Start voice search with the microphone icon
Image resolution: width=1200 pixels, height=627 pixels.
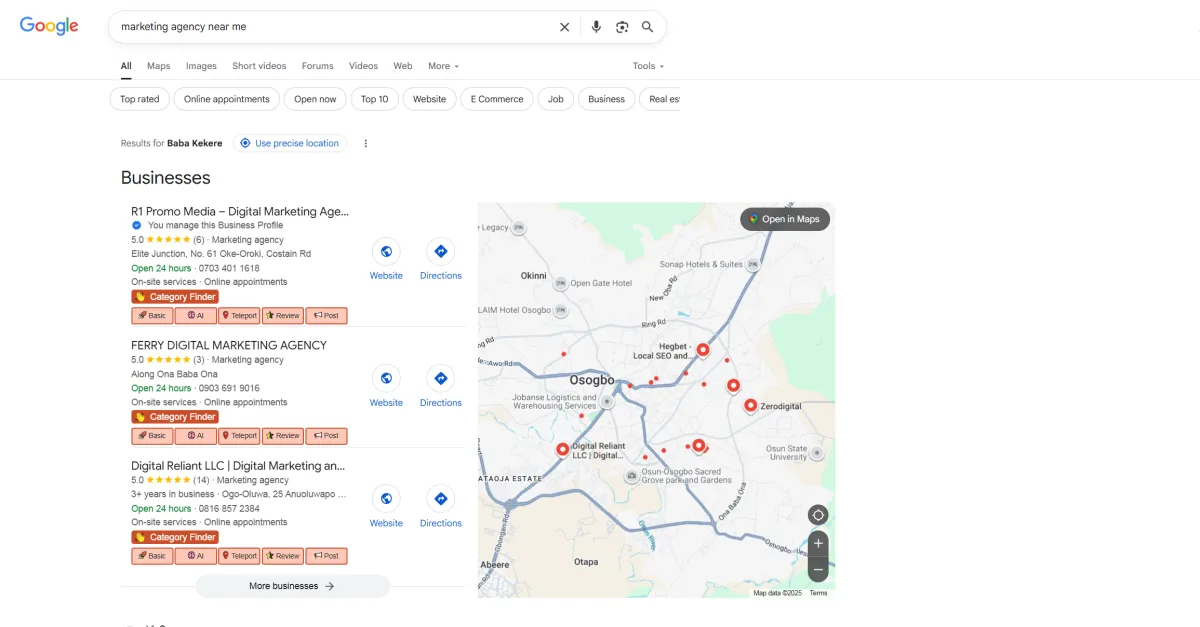coord(596,27)
